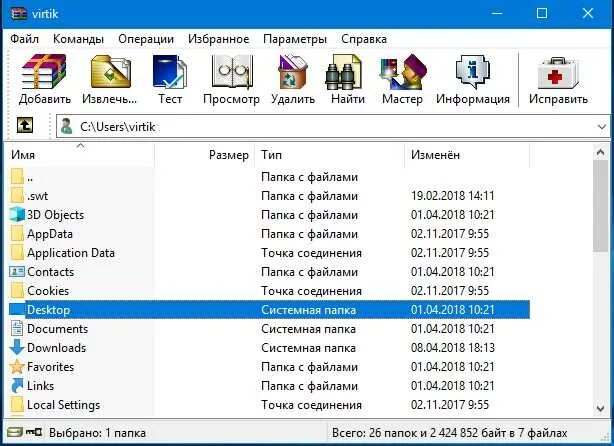The width and height of the screenshot is (614, 446).
Task: Click the disk icon in status bar
Action: click(x=15, y=432)
